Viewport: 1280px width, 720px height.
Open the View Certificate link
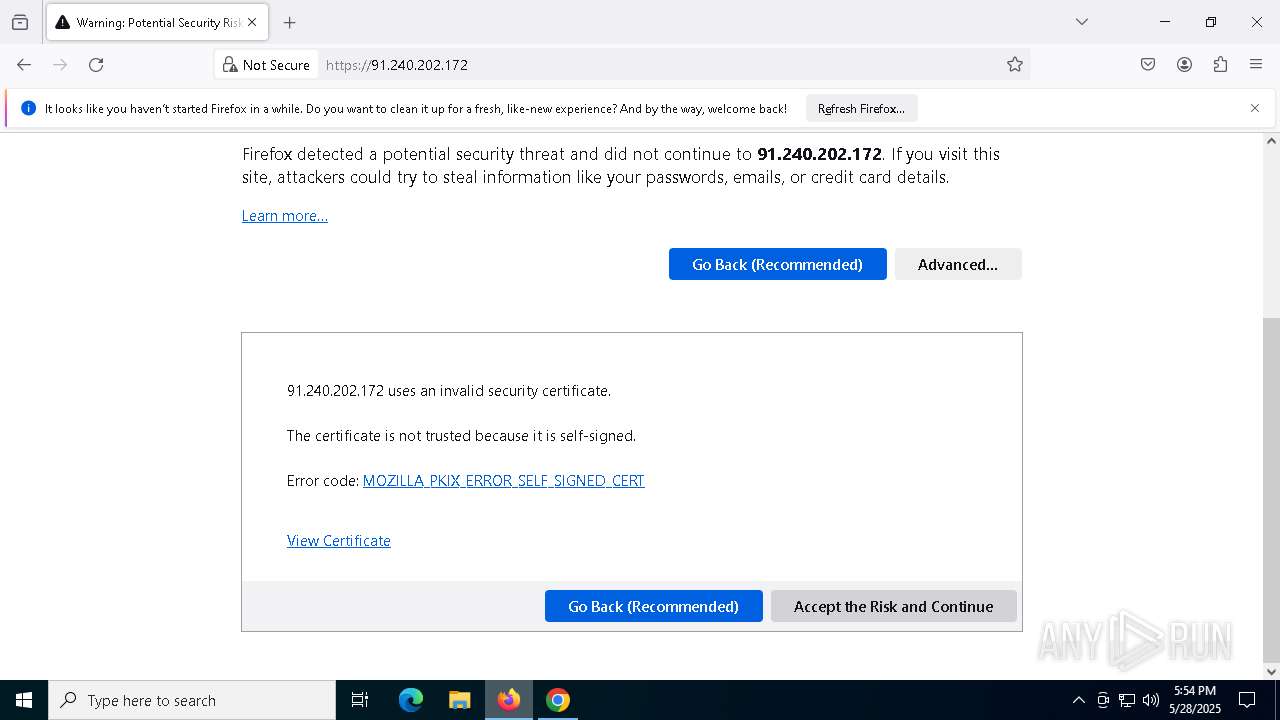[x=338, y=541]
